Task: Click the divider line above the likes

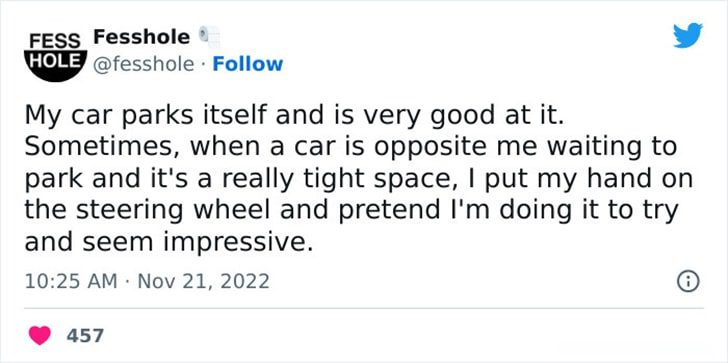Action: point(364,308)
